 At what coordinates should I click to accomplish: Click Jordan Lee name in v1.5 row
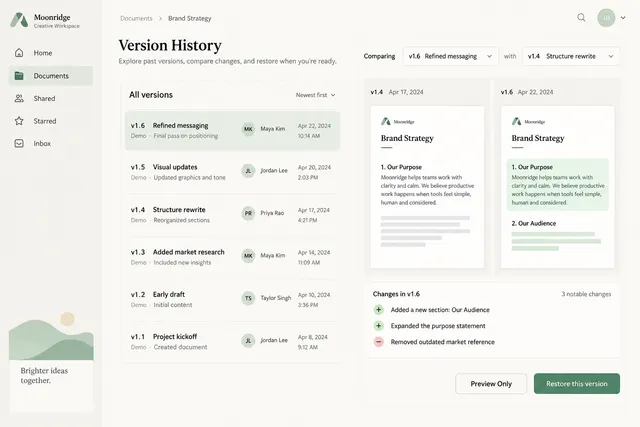(x=274, y=171)
